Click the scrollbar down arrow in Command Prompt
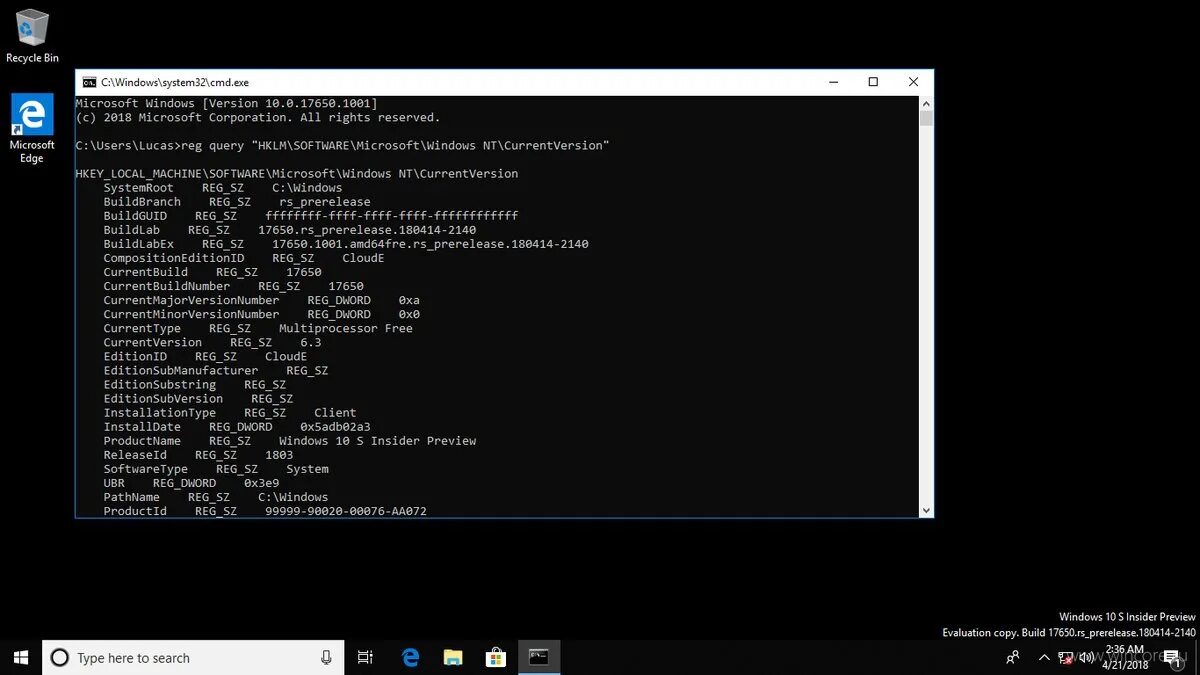 926,507
